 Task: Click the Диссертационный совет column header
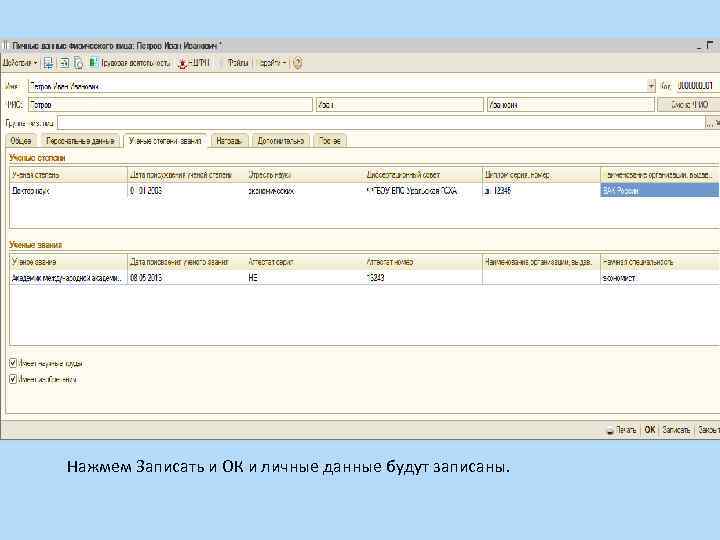423,175
